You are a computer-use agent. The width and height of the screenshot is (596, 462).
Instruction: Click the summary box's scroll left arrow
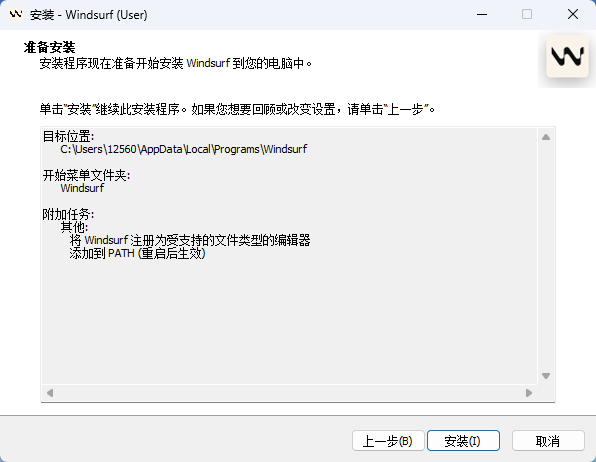click(50, 392)
